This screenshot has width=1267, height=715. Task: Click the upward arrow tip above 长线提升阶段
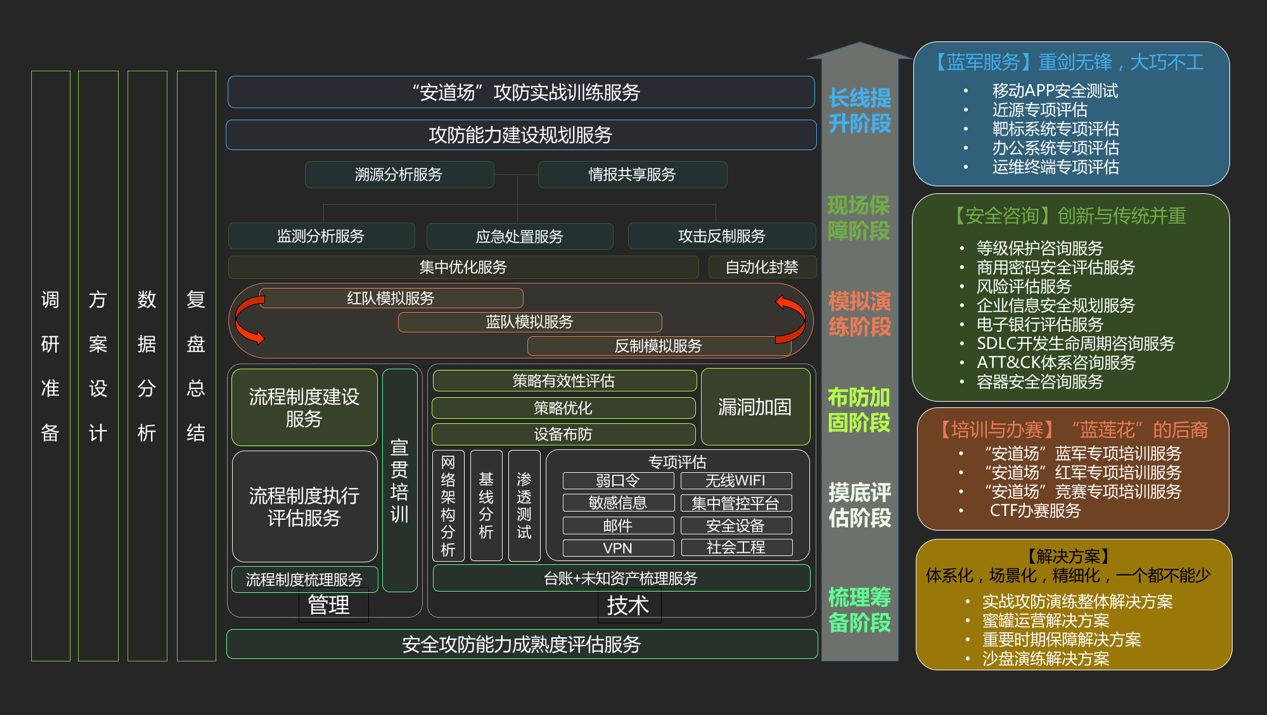click(859, 50)
